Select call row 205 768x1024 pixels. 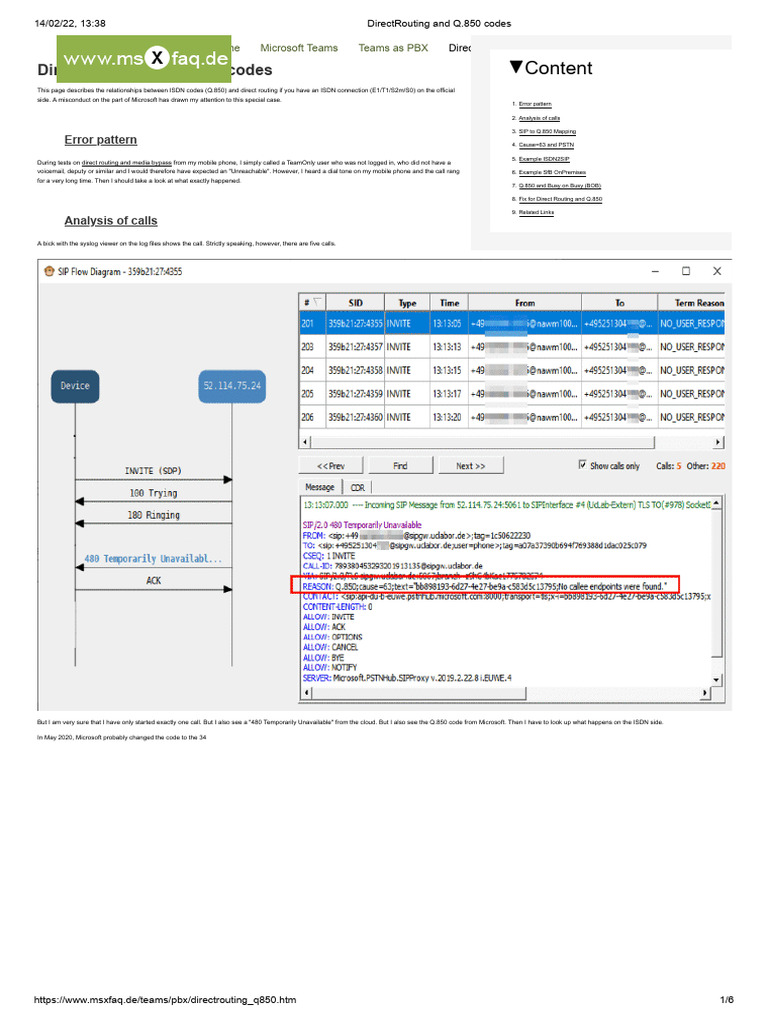click(x=512, y=394)
